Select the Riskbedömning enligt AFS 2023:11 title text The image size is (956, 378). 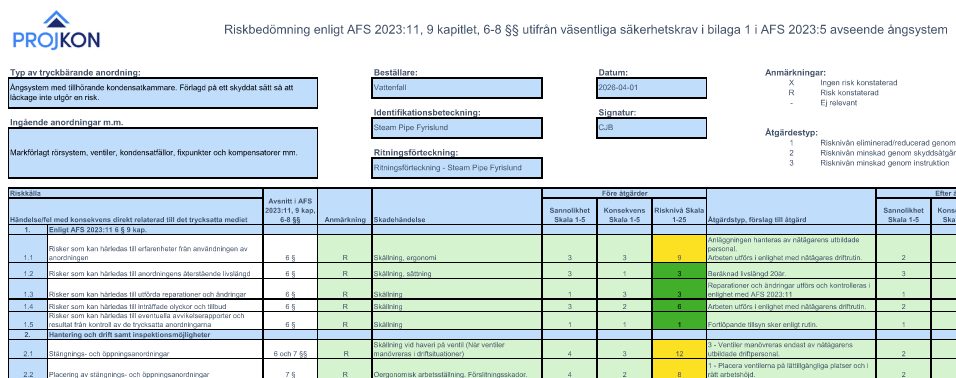[x=585, y=30]
